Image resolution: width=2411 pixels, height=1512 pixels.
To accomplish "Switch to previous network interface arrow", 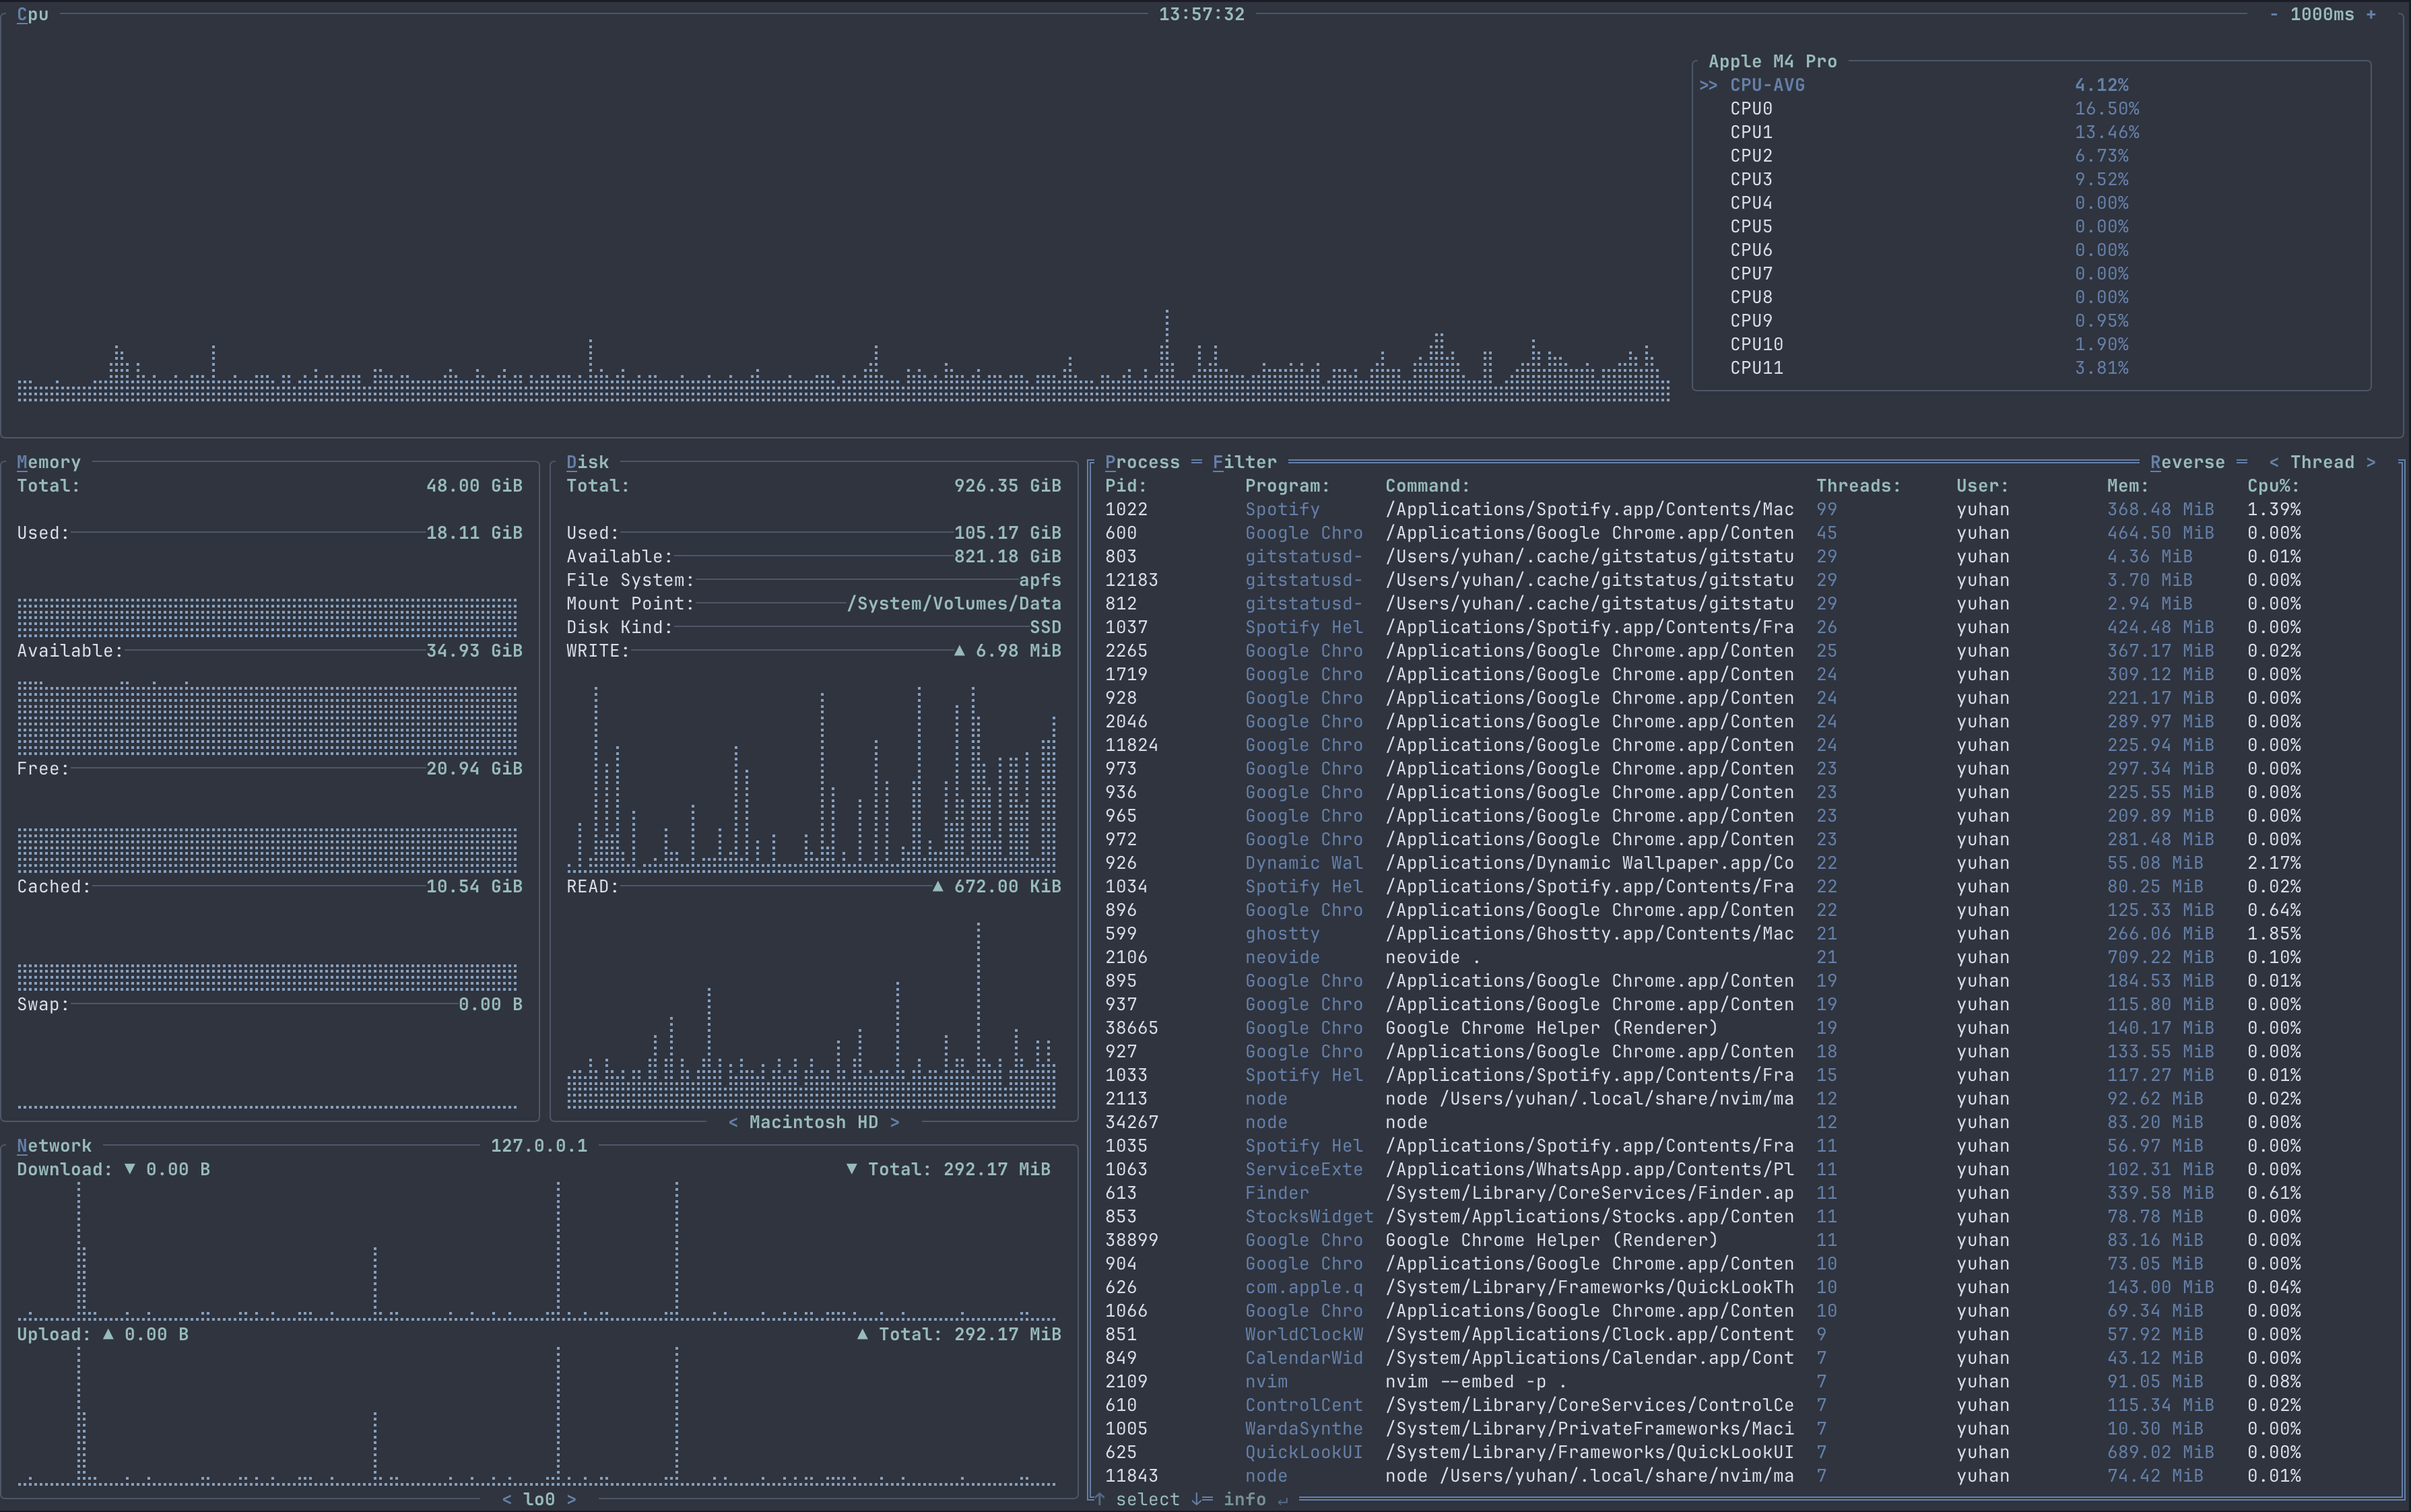I will 507,1499.
